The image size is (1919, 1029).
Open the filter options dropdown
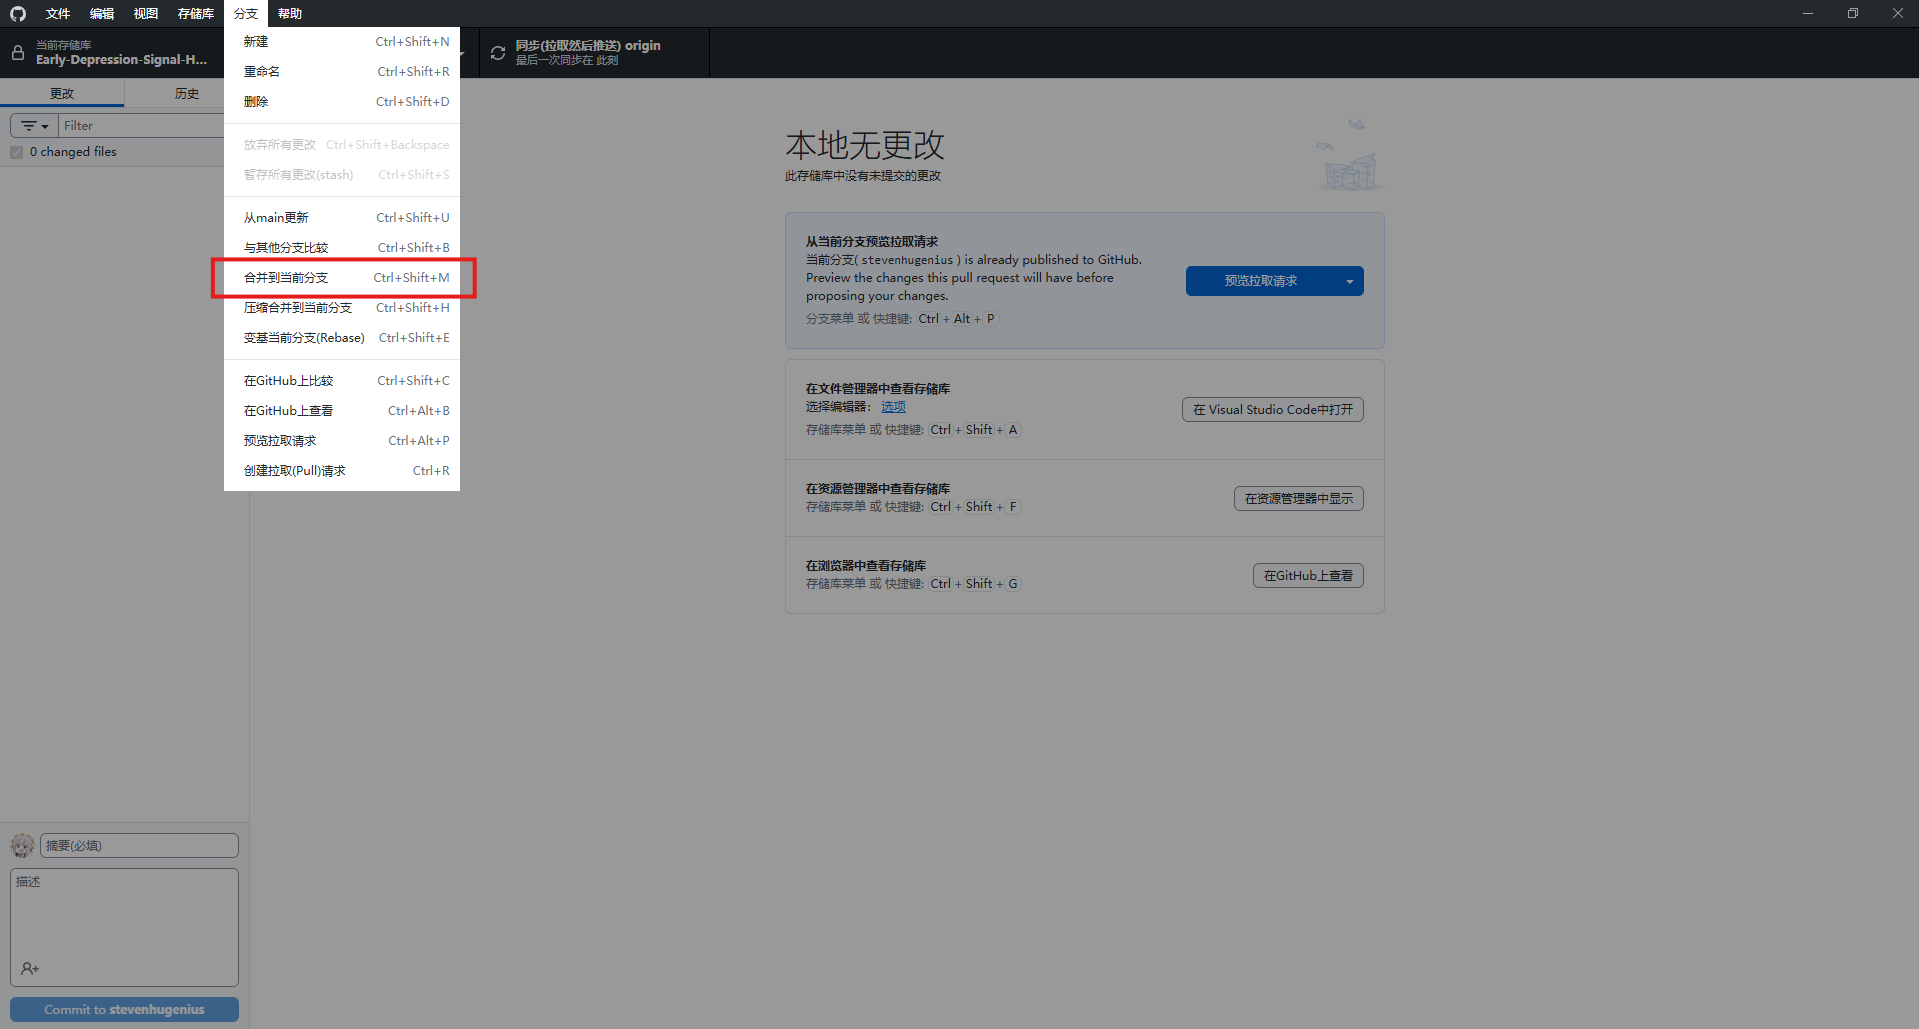coord(35,126)
